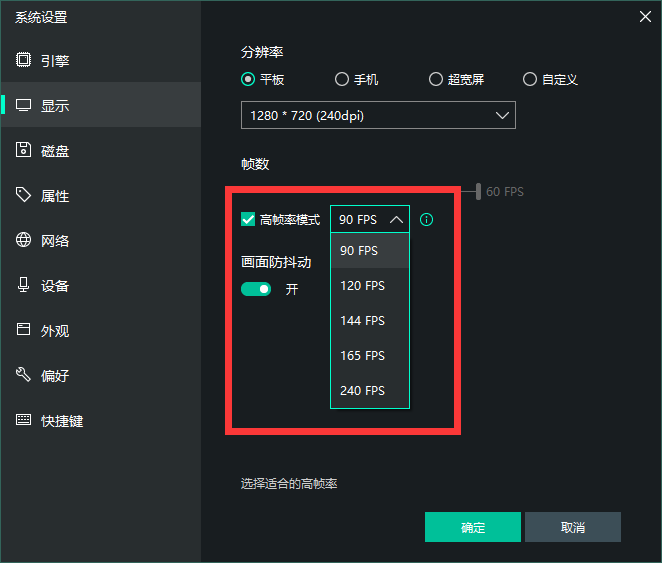This screenshot has height=563, width=662.
Task: Click the shortcut keyboard icon
Action: (23, 420)
